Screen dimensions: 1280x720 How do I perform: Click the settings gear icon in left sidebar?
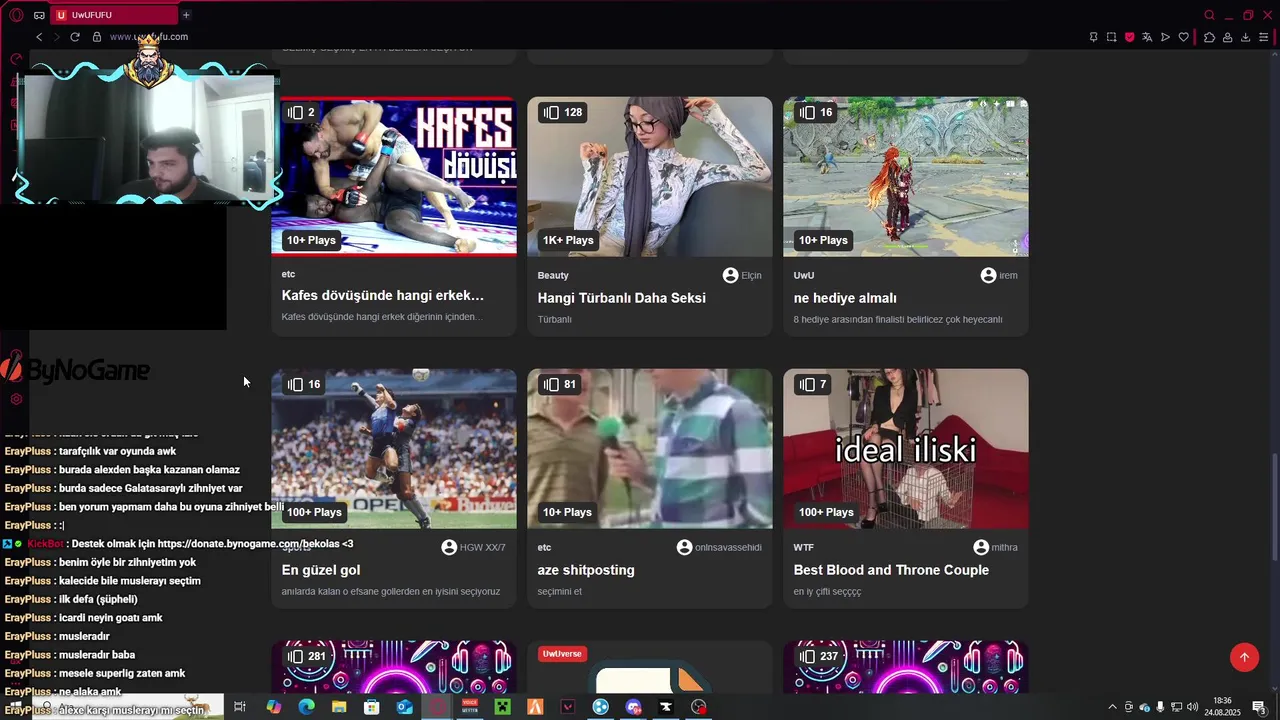click(x=16, y=399)
